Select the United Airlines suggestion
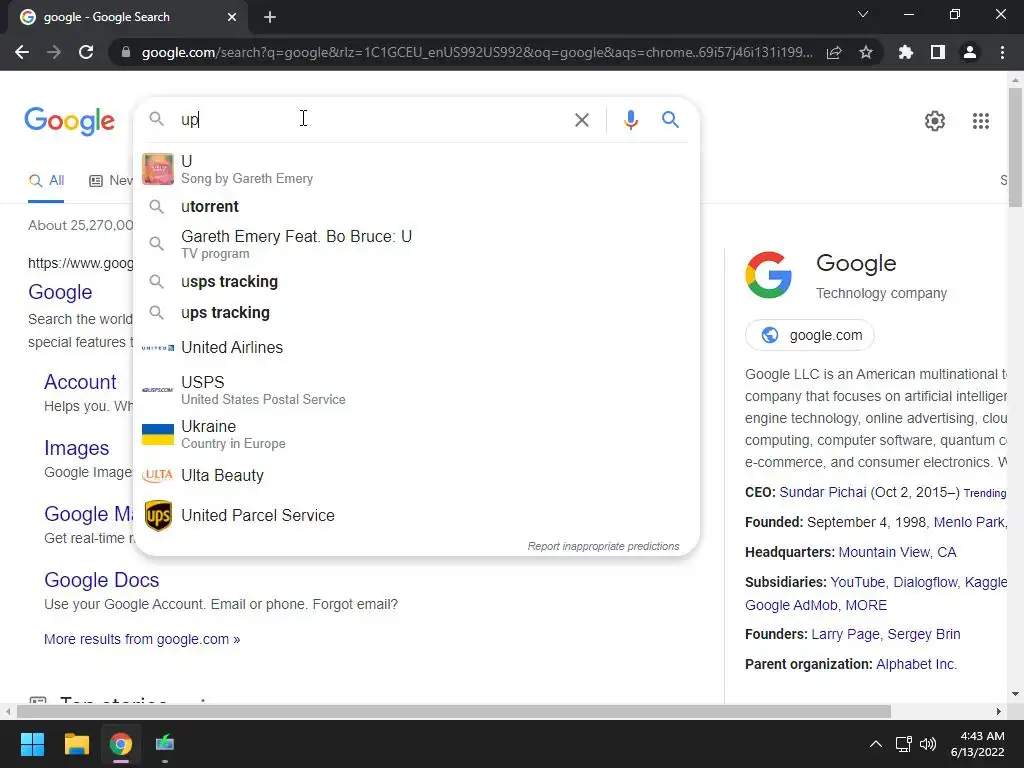The width and height of the screenshot is (1024, 768). tap(416, 347)
